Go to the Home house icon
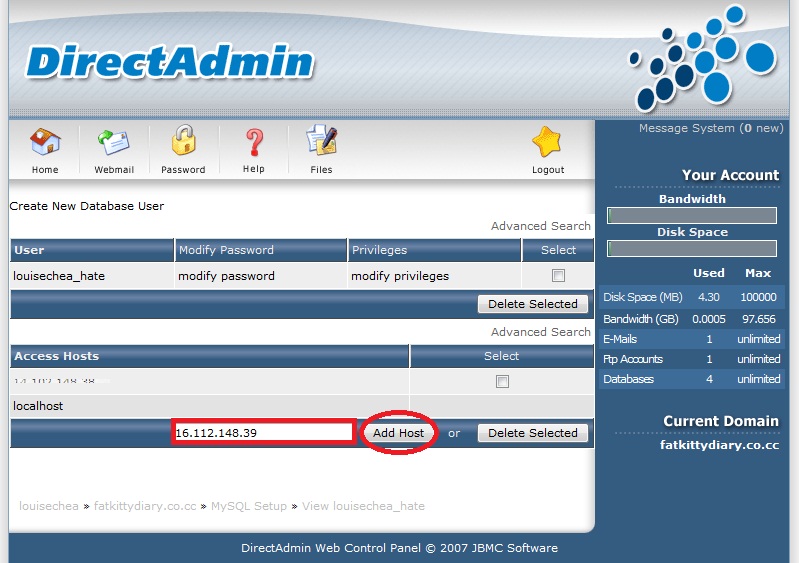 tap(45, 141)
